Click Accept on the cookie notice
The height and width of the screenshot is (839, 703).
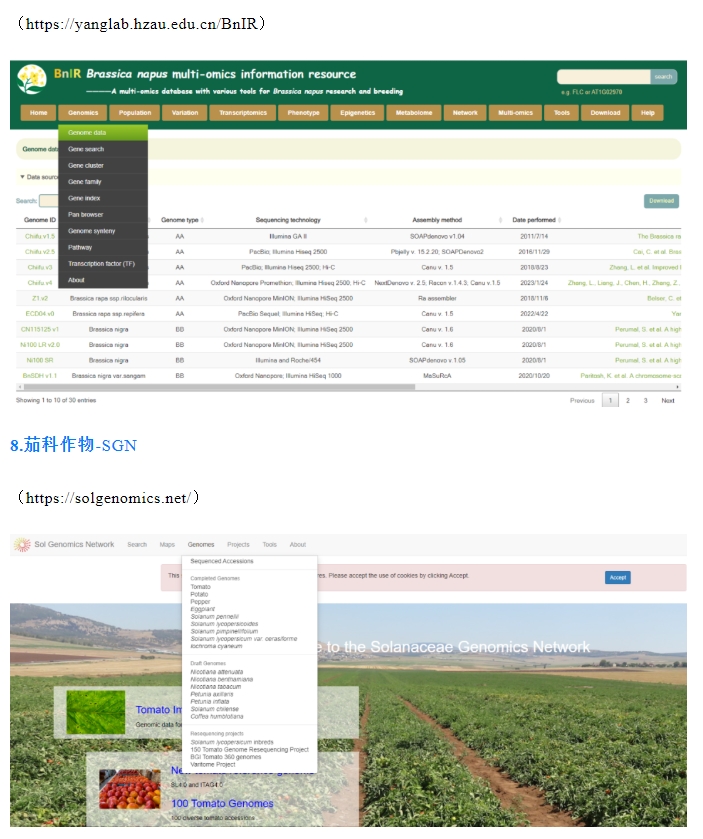point(619,579)
